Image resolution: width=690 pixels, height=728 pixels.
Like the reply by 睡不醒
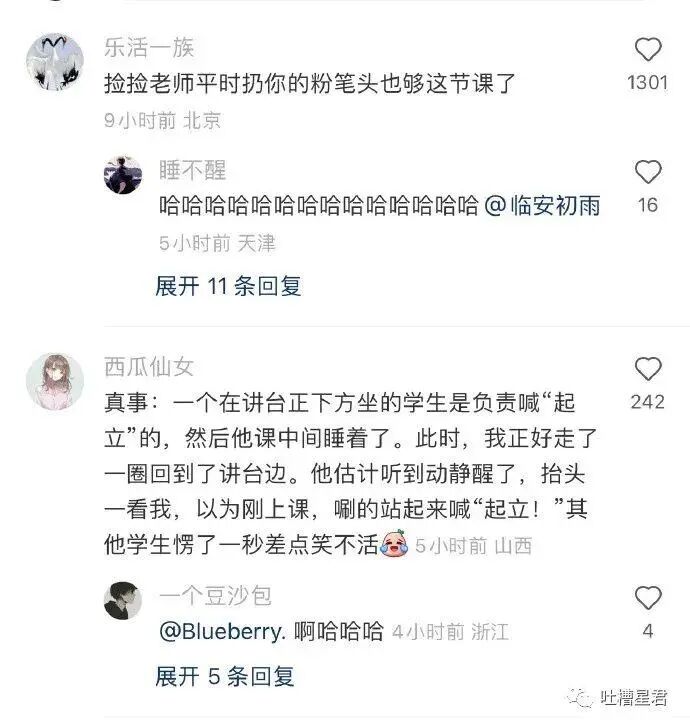click(647, 172)
